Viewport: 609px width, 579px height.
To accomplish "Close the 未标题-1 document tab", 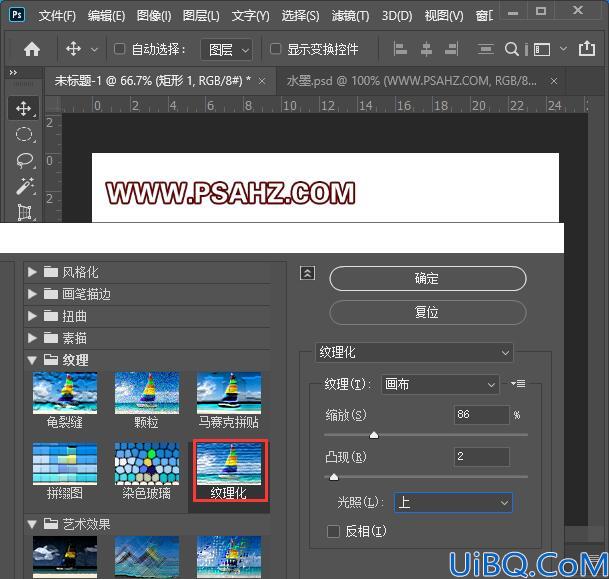I will coord(262,81).
